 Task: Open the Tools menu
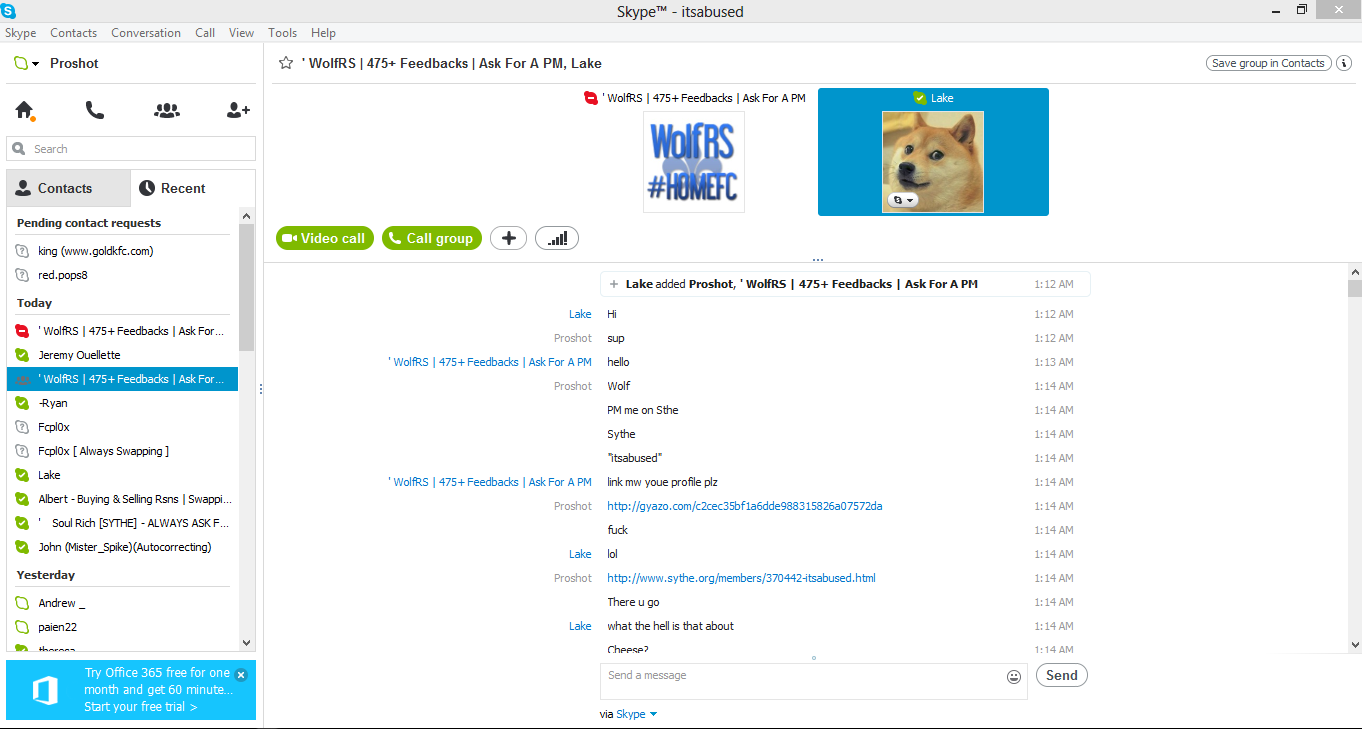click(x=283, y=33)
